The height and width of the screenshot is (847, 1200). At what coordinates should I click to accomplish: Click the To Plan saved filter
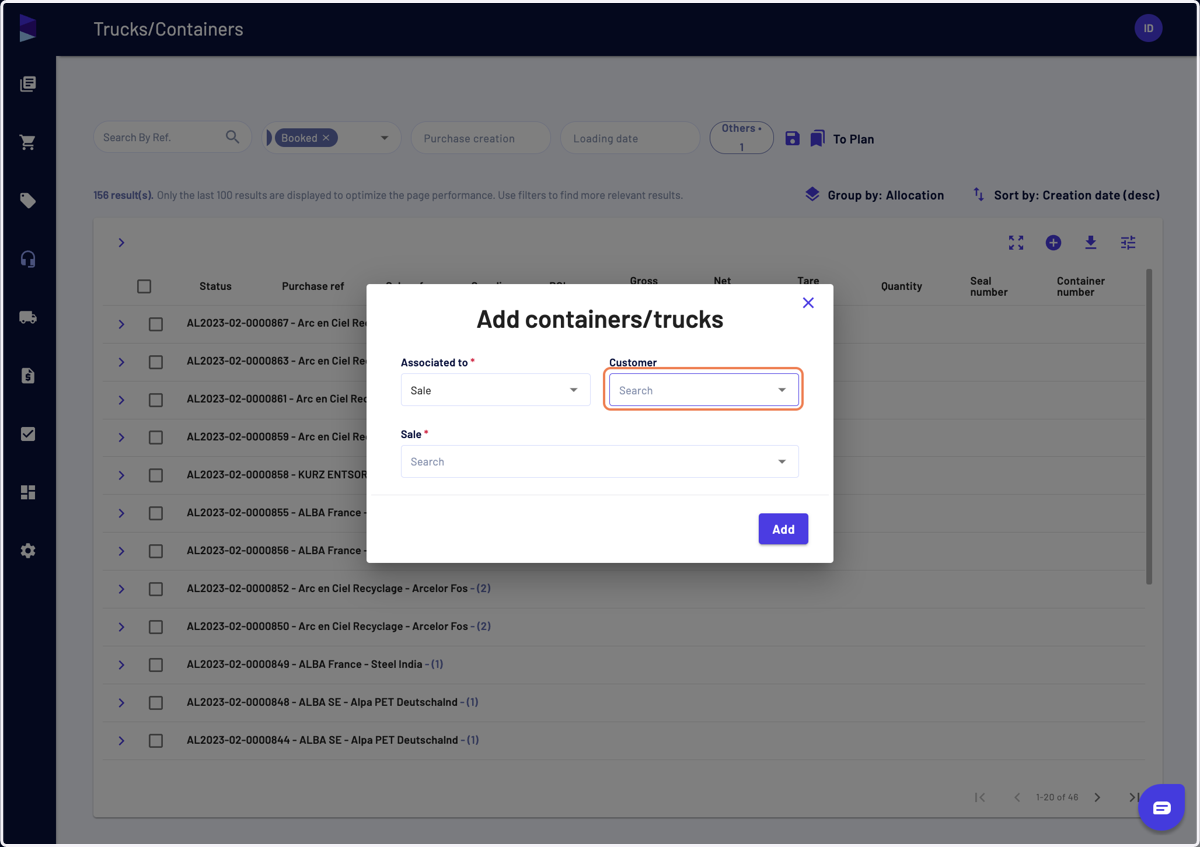853,139
